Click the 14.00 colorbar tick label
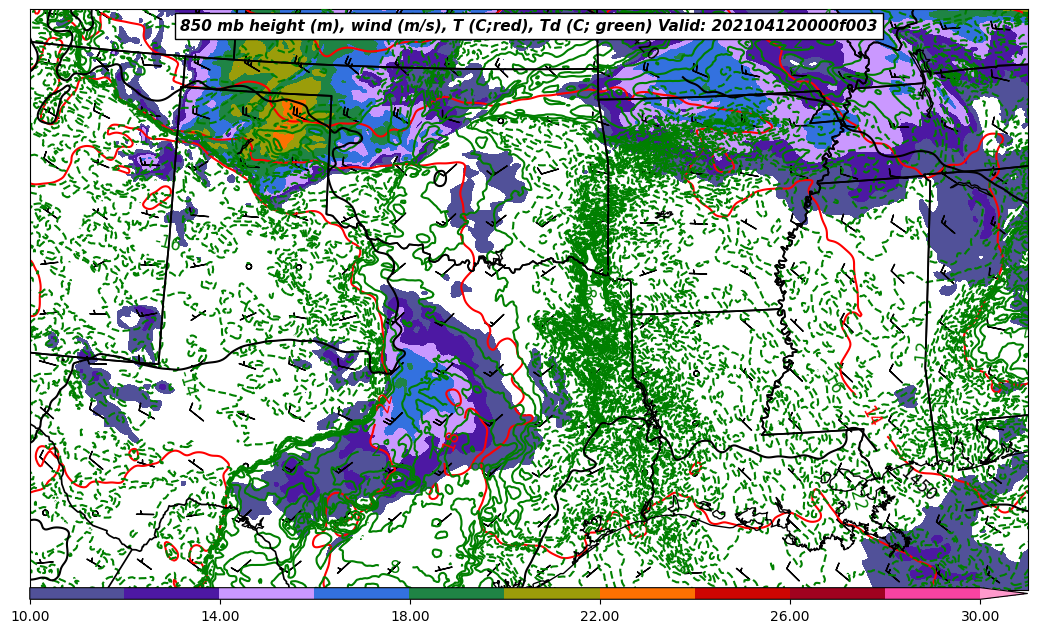This screenshot has width=1037, height=633. pyautogui.click(x=220, y=616)
